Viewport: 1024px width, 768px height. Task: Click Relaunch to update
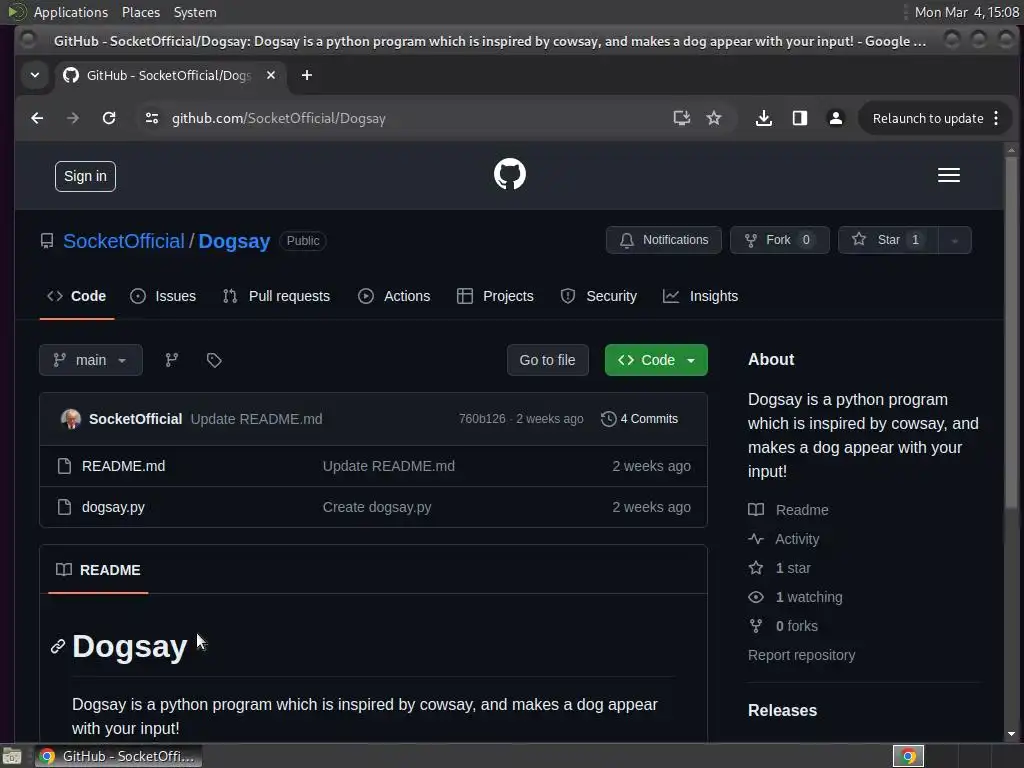click(927, 118)
